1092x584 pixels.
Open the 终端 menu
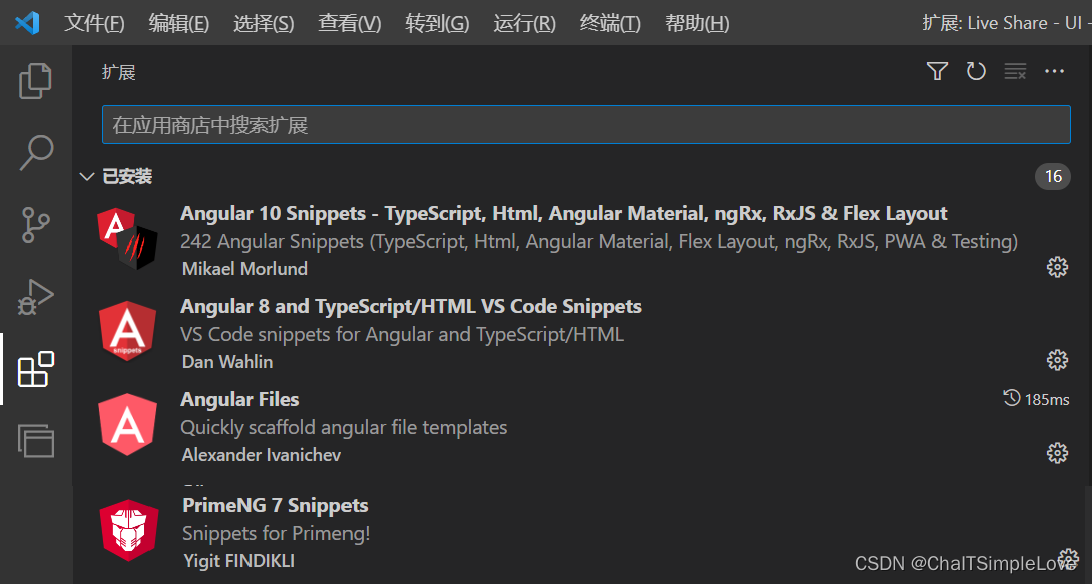pyautogui.click(x=610, y=23)
